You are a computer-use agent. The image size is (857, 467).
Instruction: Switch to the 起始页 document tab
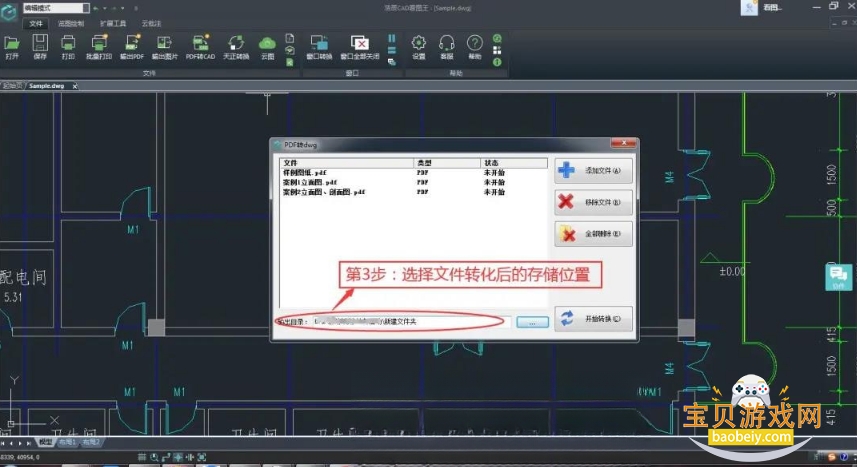pyautogui.click(x=12, y=86)
